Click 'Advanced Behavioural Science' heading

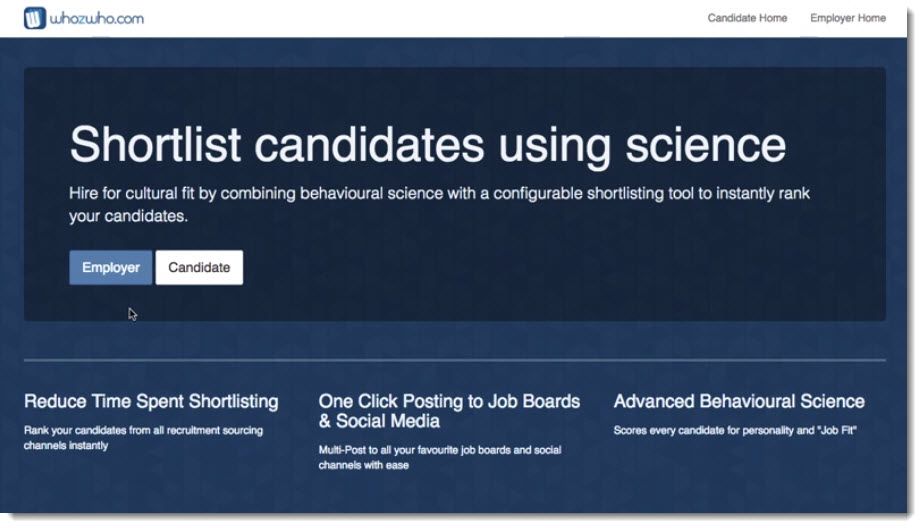pos(739,402)
